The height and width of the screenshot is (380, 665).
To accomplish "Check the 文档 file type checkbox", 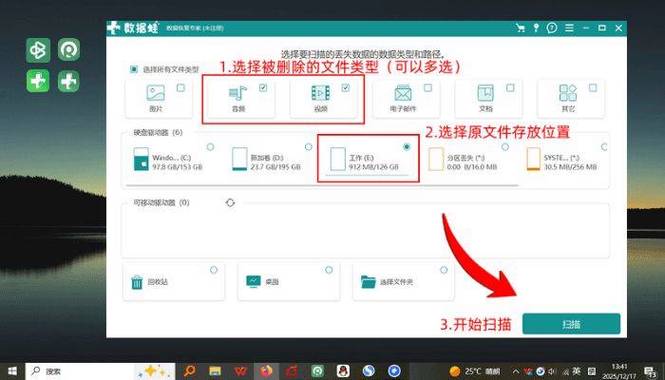I will pyautogui.click(x=510, y=88).
